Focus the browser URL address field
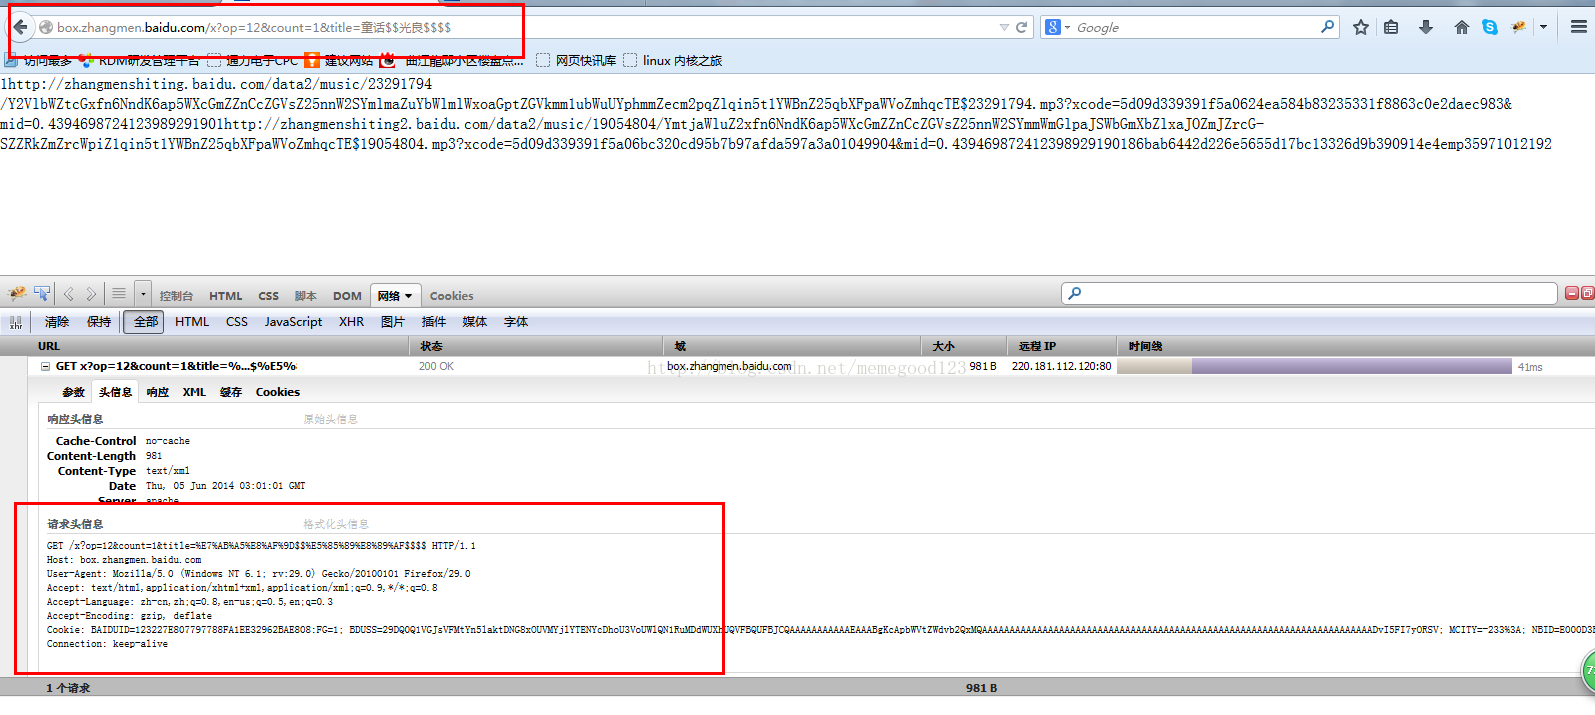The height and width of the screenshot is (715, 1595). [525, 28]
